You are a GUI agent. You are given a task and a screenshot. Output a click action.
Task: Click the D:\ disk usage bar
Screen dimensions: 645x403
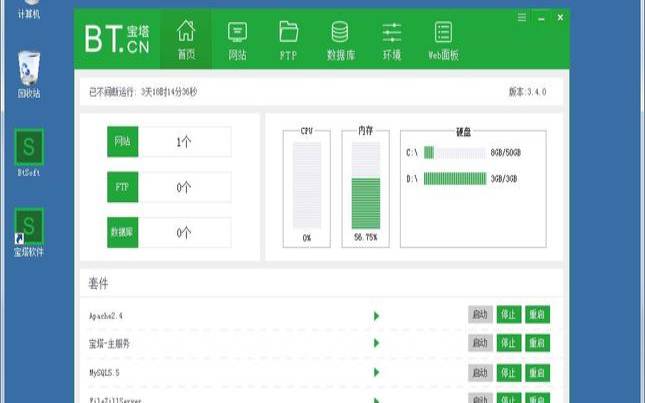(455, 178)
